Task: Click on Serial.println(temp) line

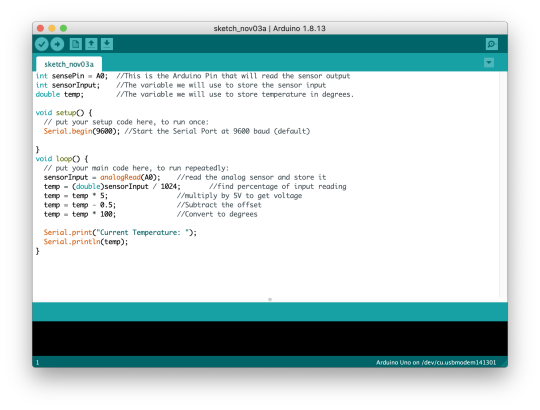Action: pos(86,242)
